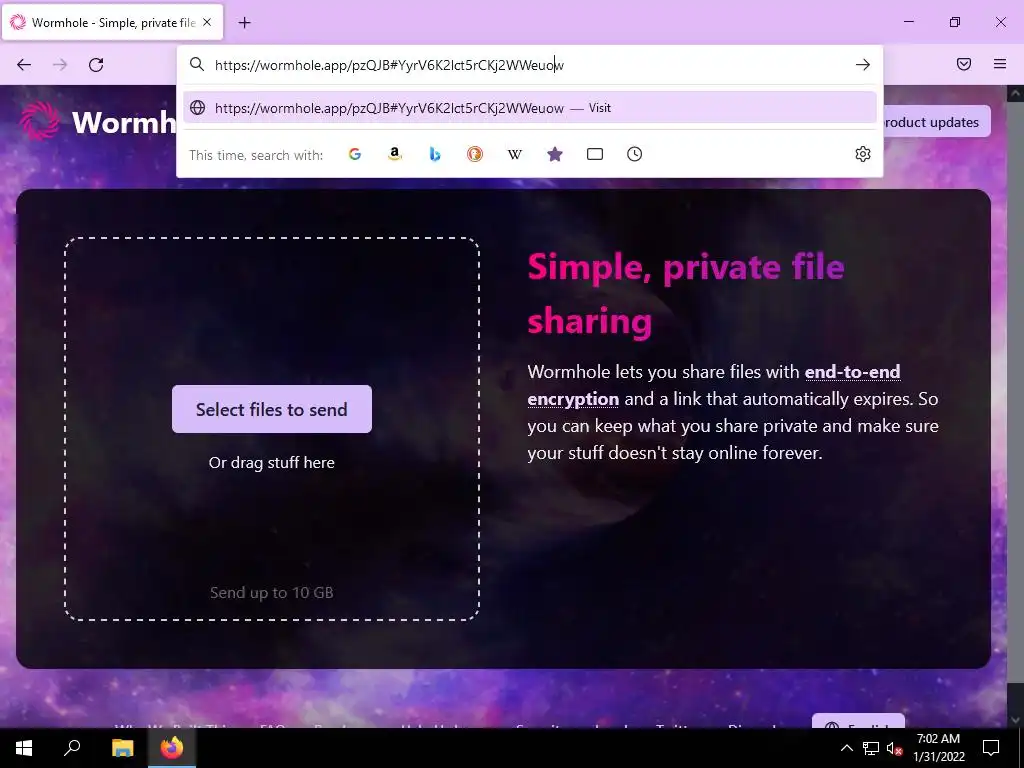Image resolution: width=1024 pixels, height=768 pixels.
Task: Search this time with Amazon
Action: 394,154
